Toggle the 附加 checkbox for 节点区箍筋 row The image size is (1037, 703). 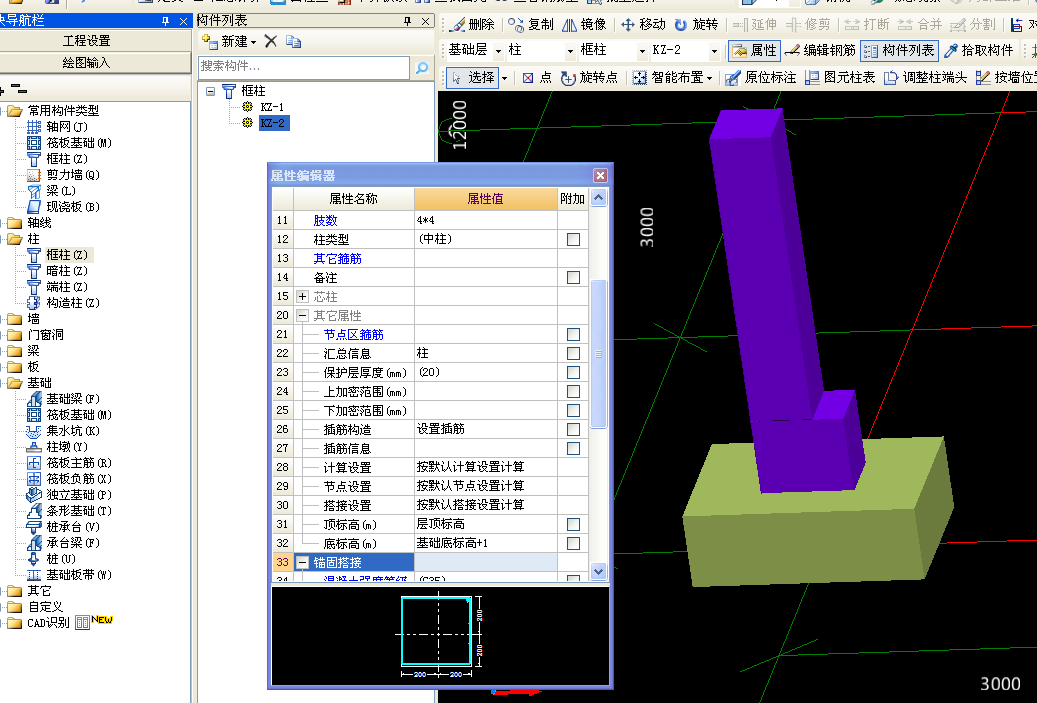click(573, 335)
